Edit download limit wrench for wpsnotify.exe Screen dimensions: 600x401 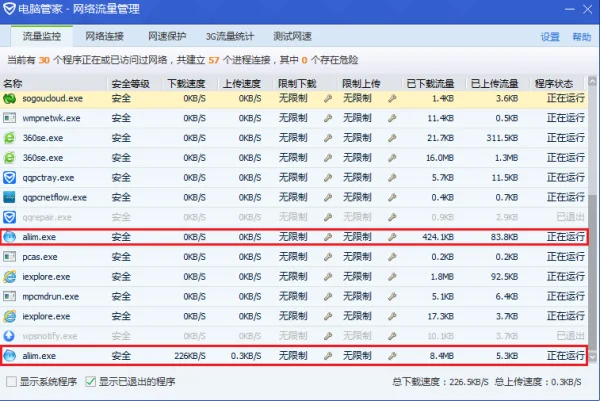coord(328,336)
